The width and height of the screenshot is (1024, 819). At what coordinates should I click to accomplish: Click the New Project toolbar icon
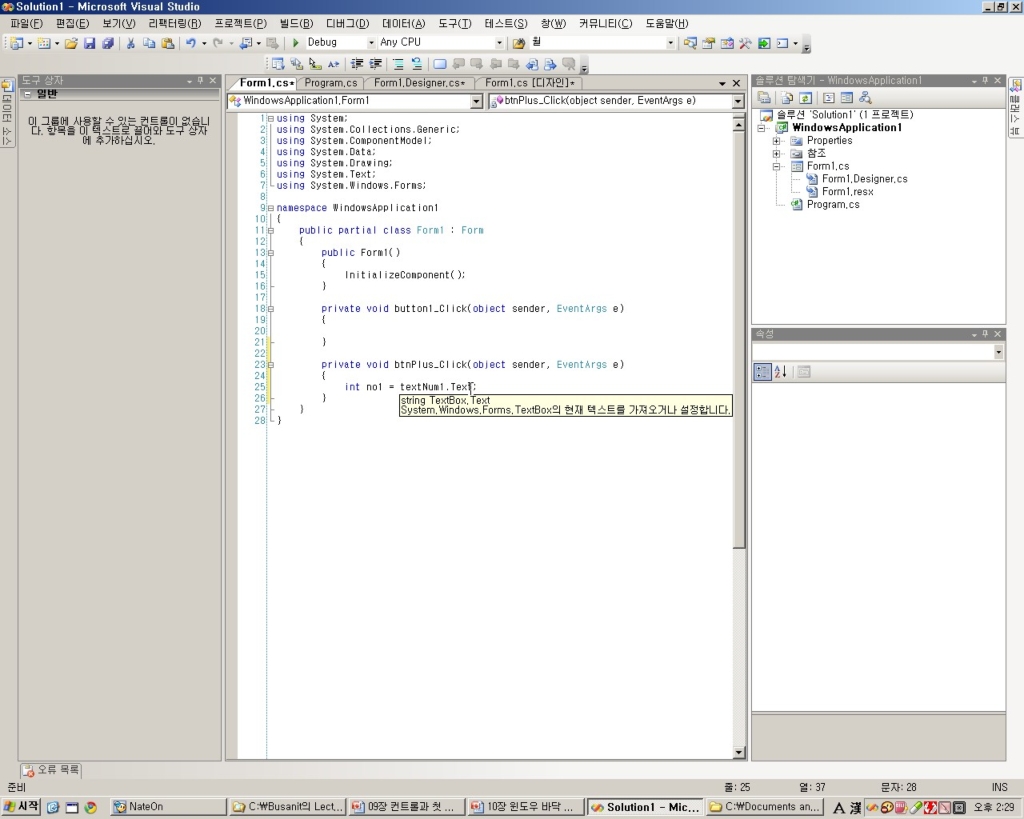(16, 43)
